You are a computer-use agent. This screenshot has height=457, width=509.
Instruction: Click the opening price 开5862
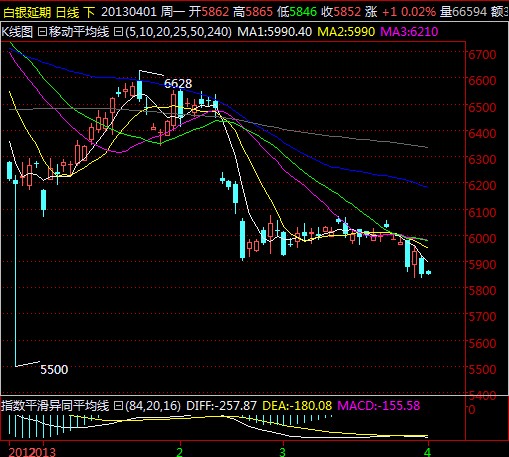[x=209, y=12]
